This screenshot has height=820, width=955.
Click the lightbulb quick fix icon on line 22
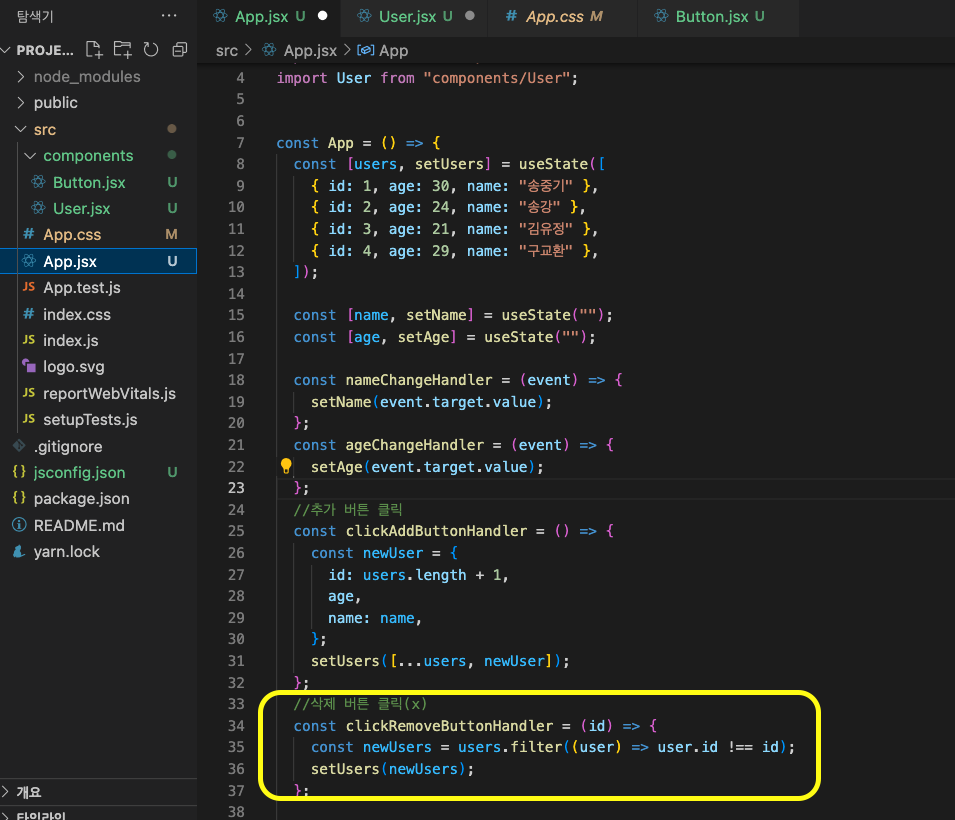[x=286, y=467]
